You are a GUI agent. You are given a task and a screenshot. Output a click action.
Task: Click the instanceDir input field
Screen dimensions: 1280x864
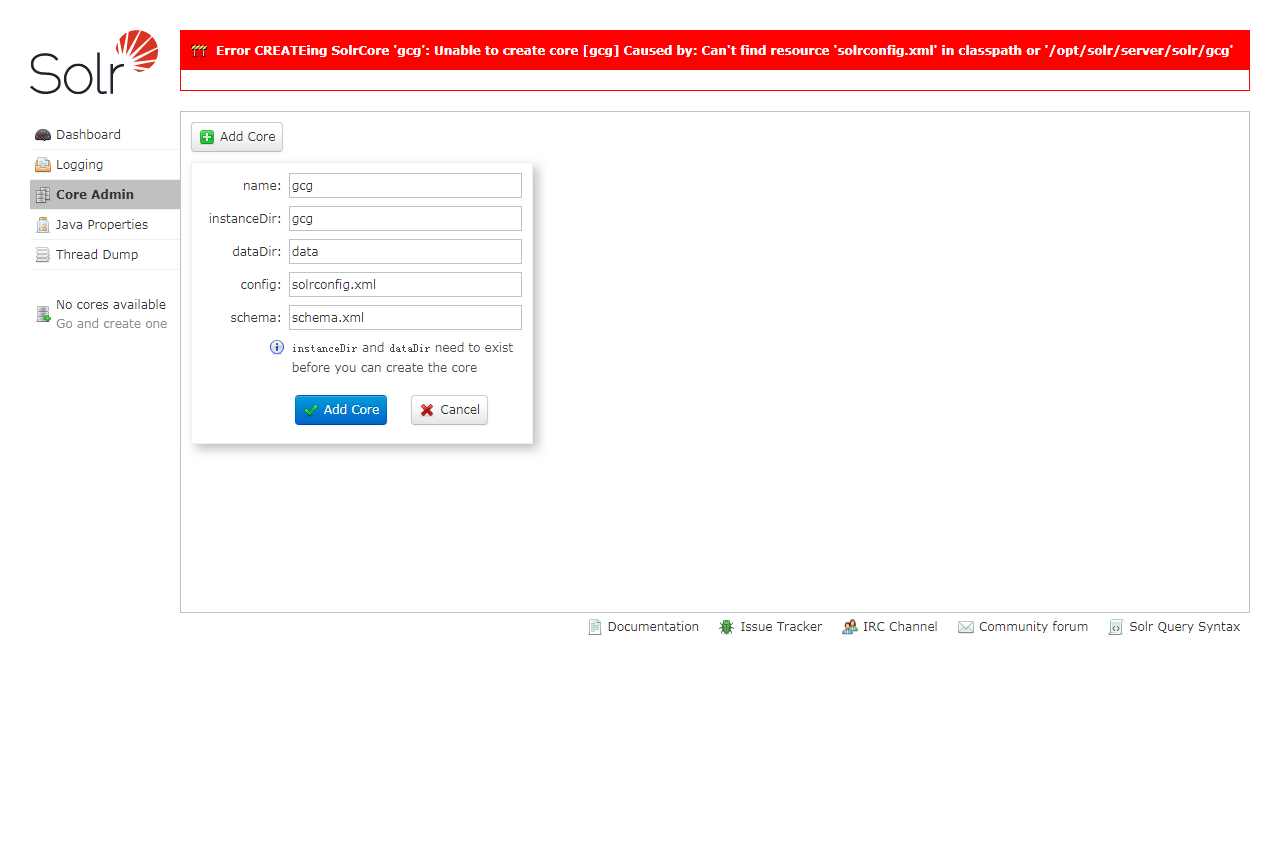(405, 219)
